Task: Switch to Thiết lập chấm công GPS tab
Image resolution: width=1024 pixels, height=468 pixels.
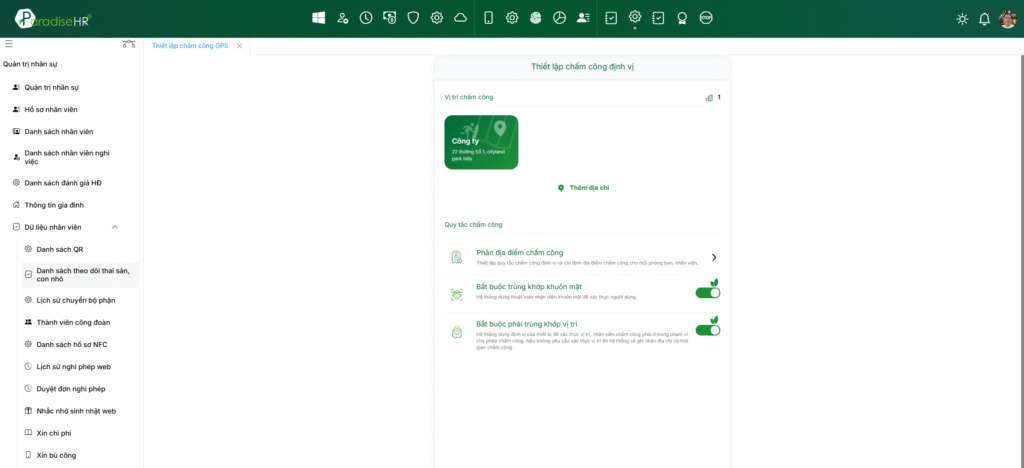Action: [x=190, y=46]
